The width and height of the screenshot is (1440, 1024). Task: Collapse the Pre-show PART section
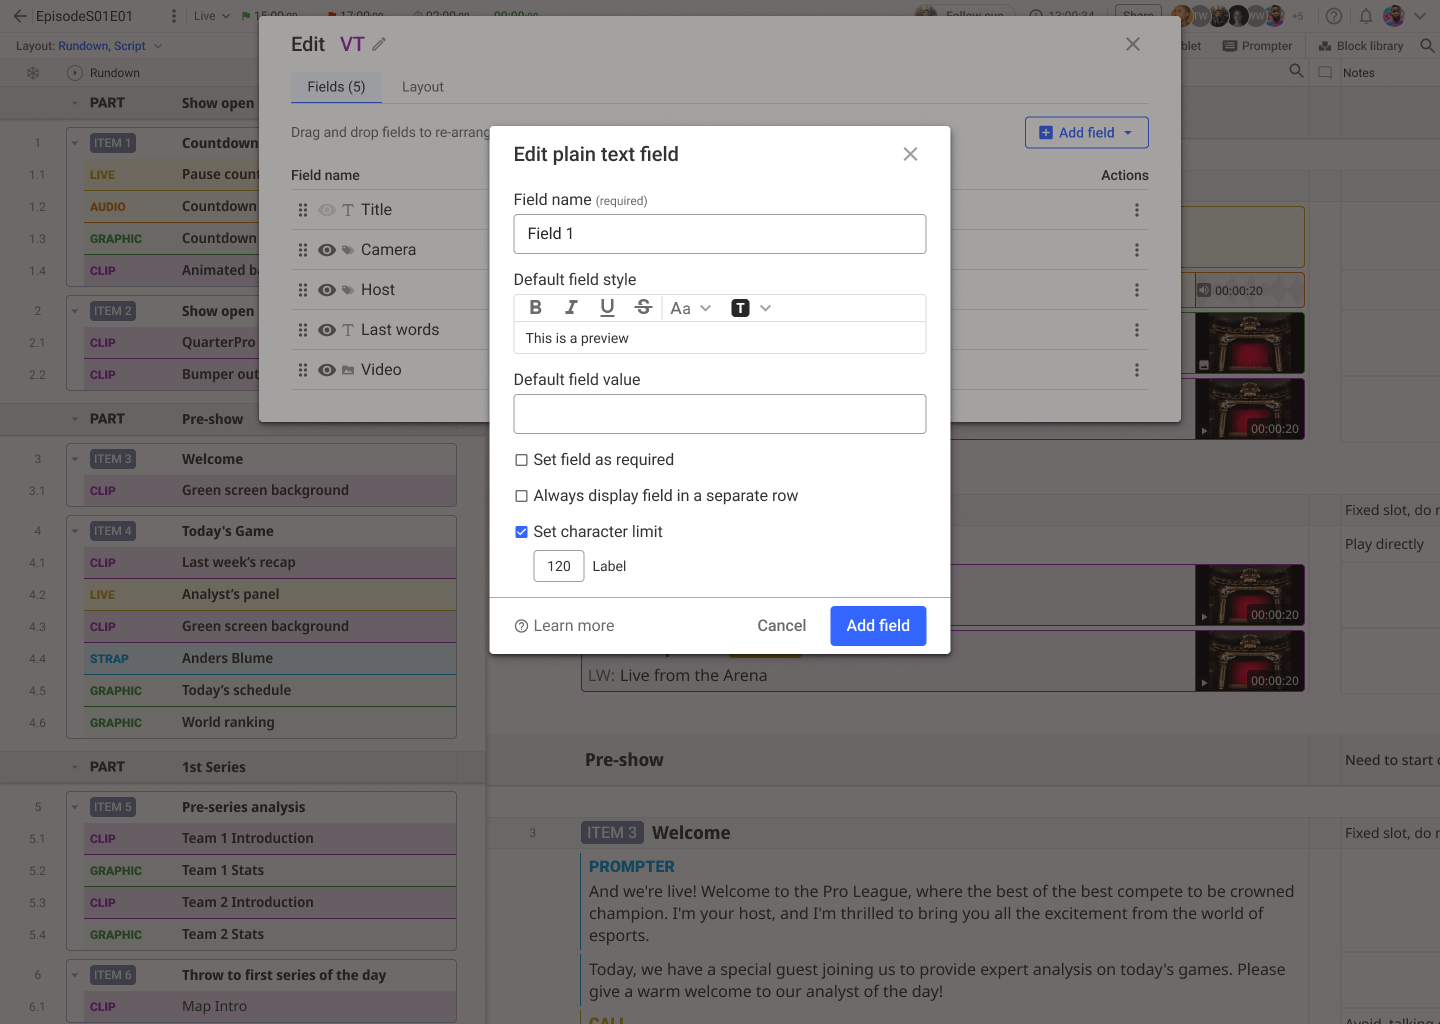tap(75, 419)
